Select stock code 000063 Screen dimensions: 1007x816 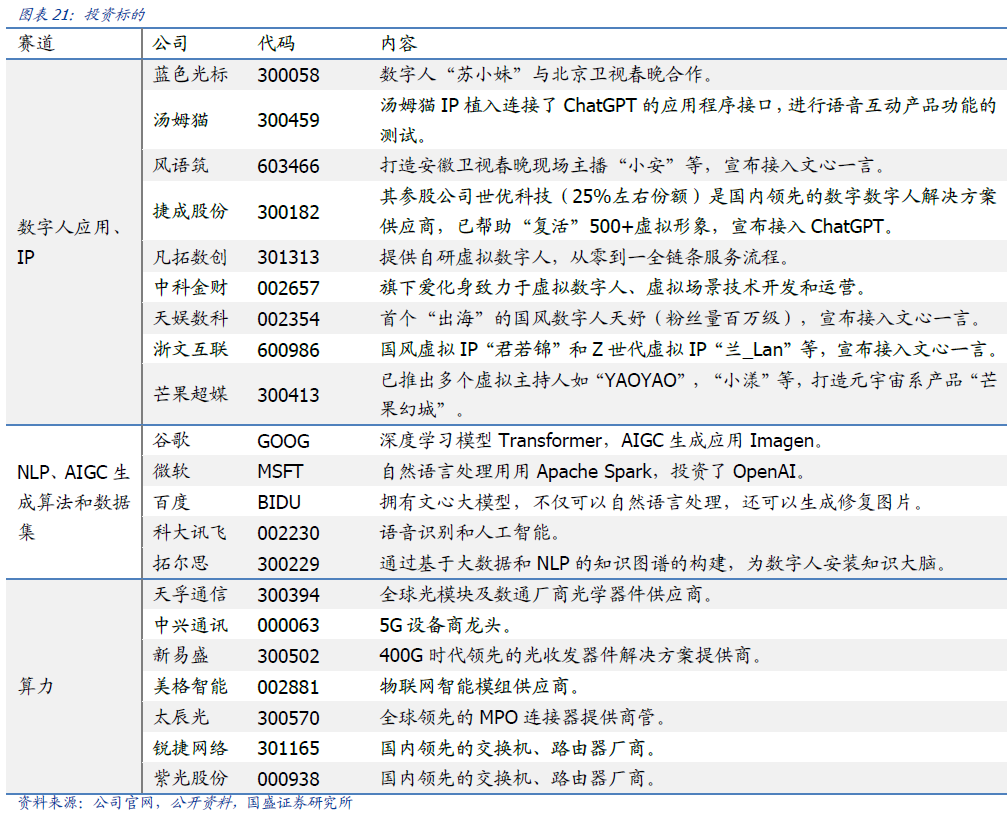point(288,626)
